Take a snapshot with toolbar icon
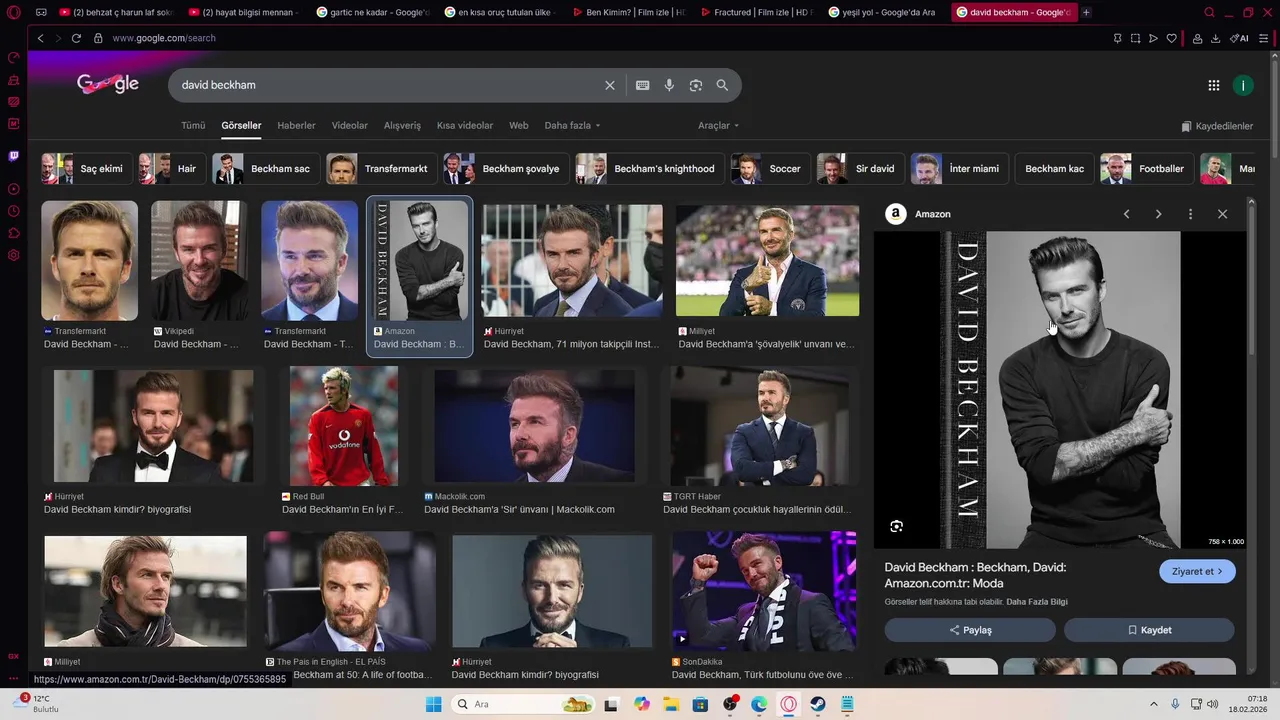The width and height of the screenshot is (1280, 720). (x=1135, y=38)
